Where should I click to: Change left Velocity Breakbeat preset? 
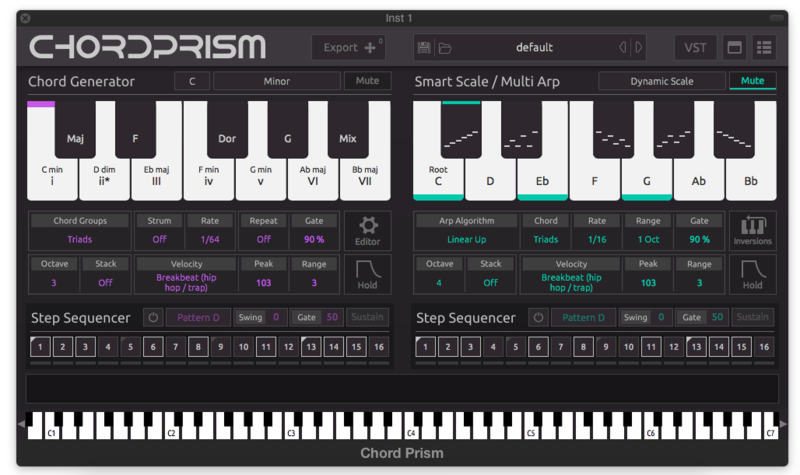click(x=186, y=283)
